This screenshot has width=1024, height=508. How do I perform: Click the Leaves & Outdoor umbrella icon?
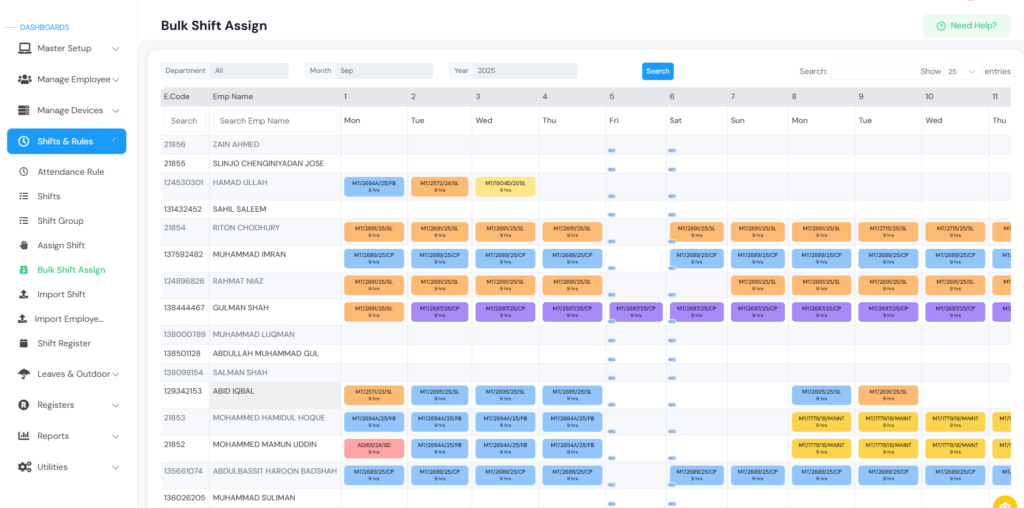[x=24, y=374]
